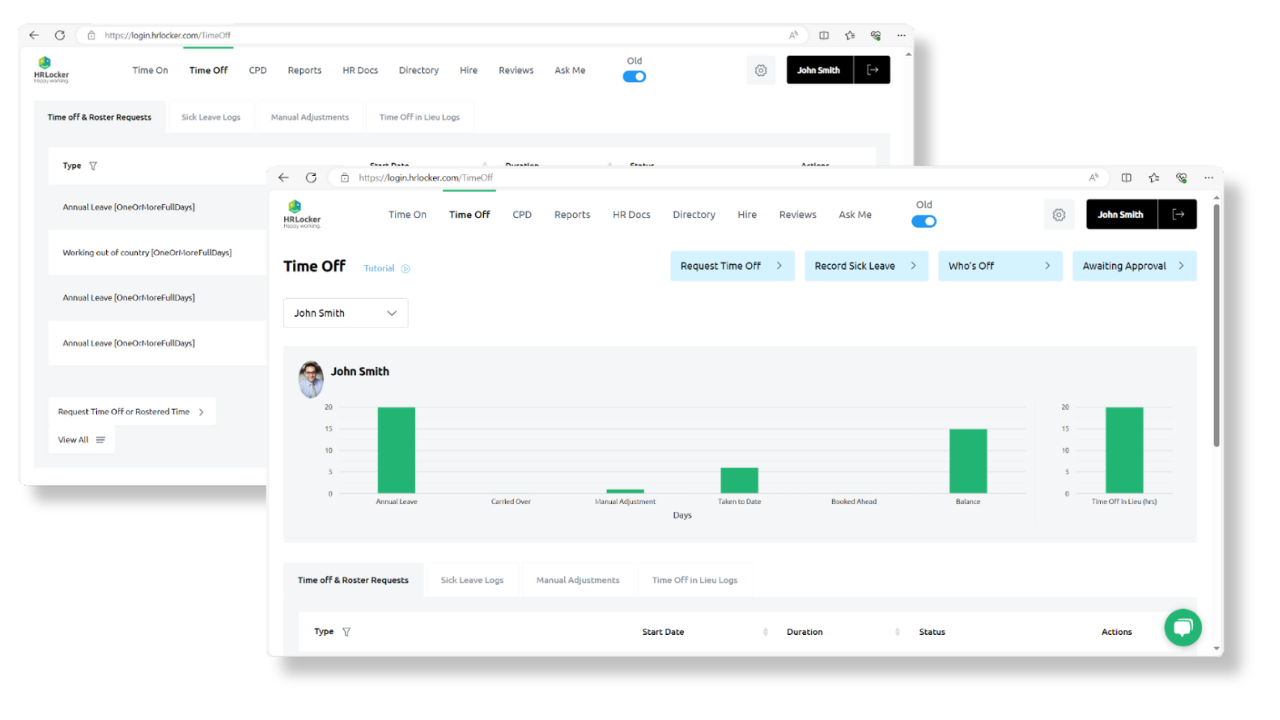Reload the page with the refresh icon
Viewport: 1280px width, 720px height.
311,177
